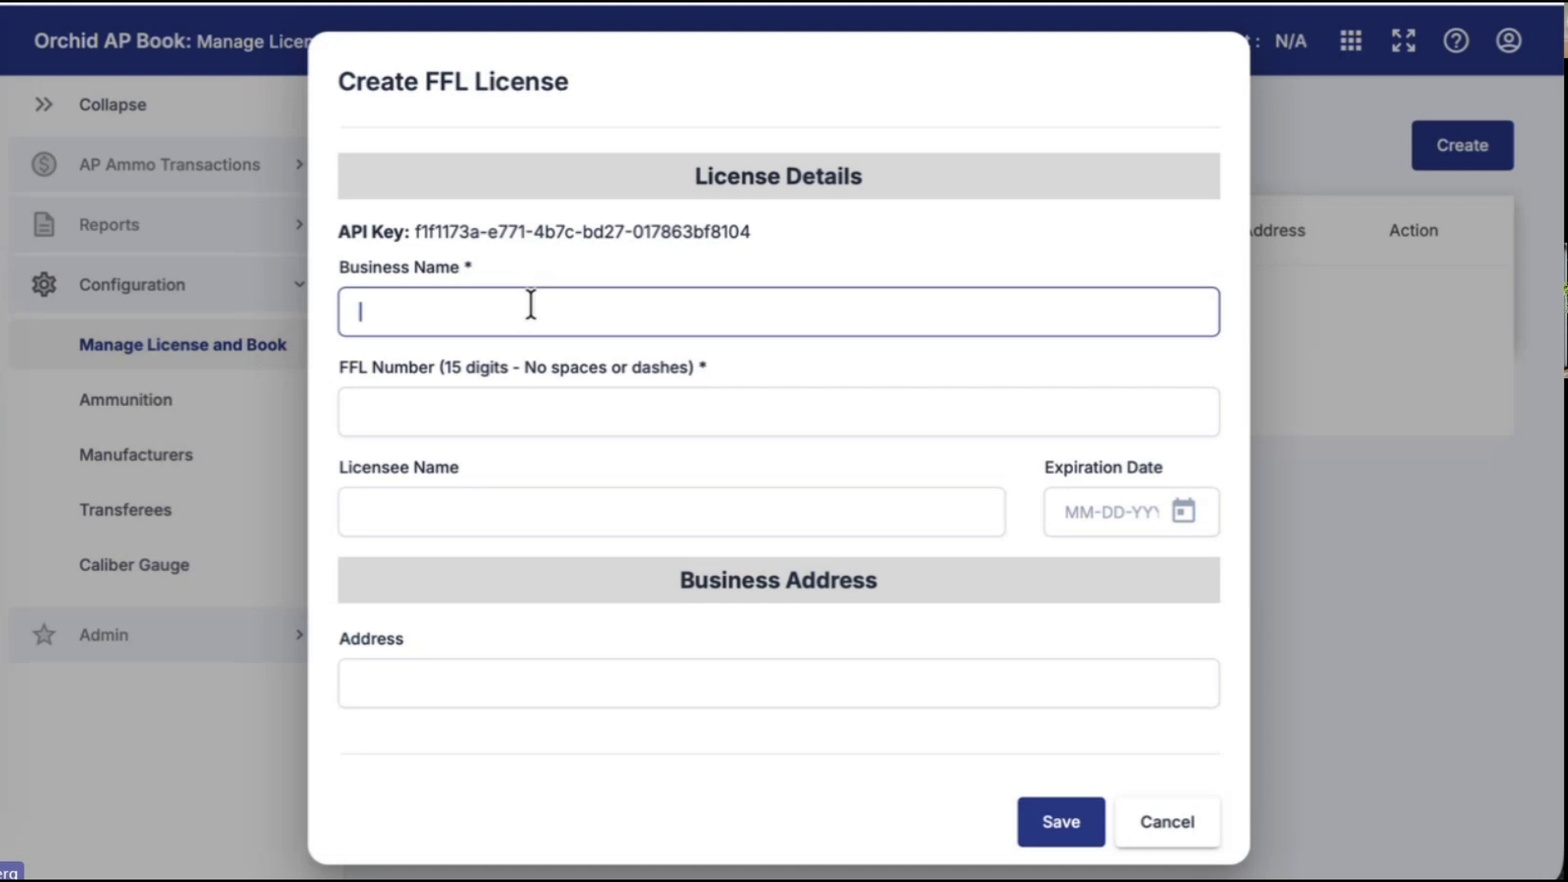1568x882 pixels.
Task: Click the Admin star icon
Action: pyautogui.click(x=44, y=634)
